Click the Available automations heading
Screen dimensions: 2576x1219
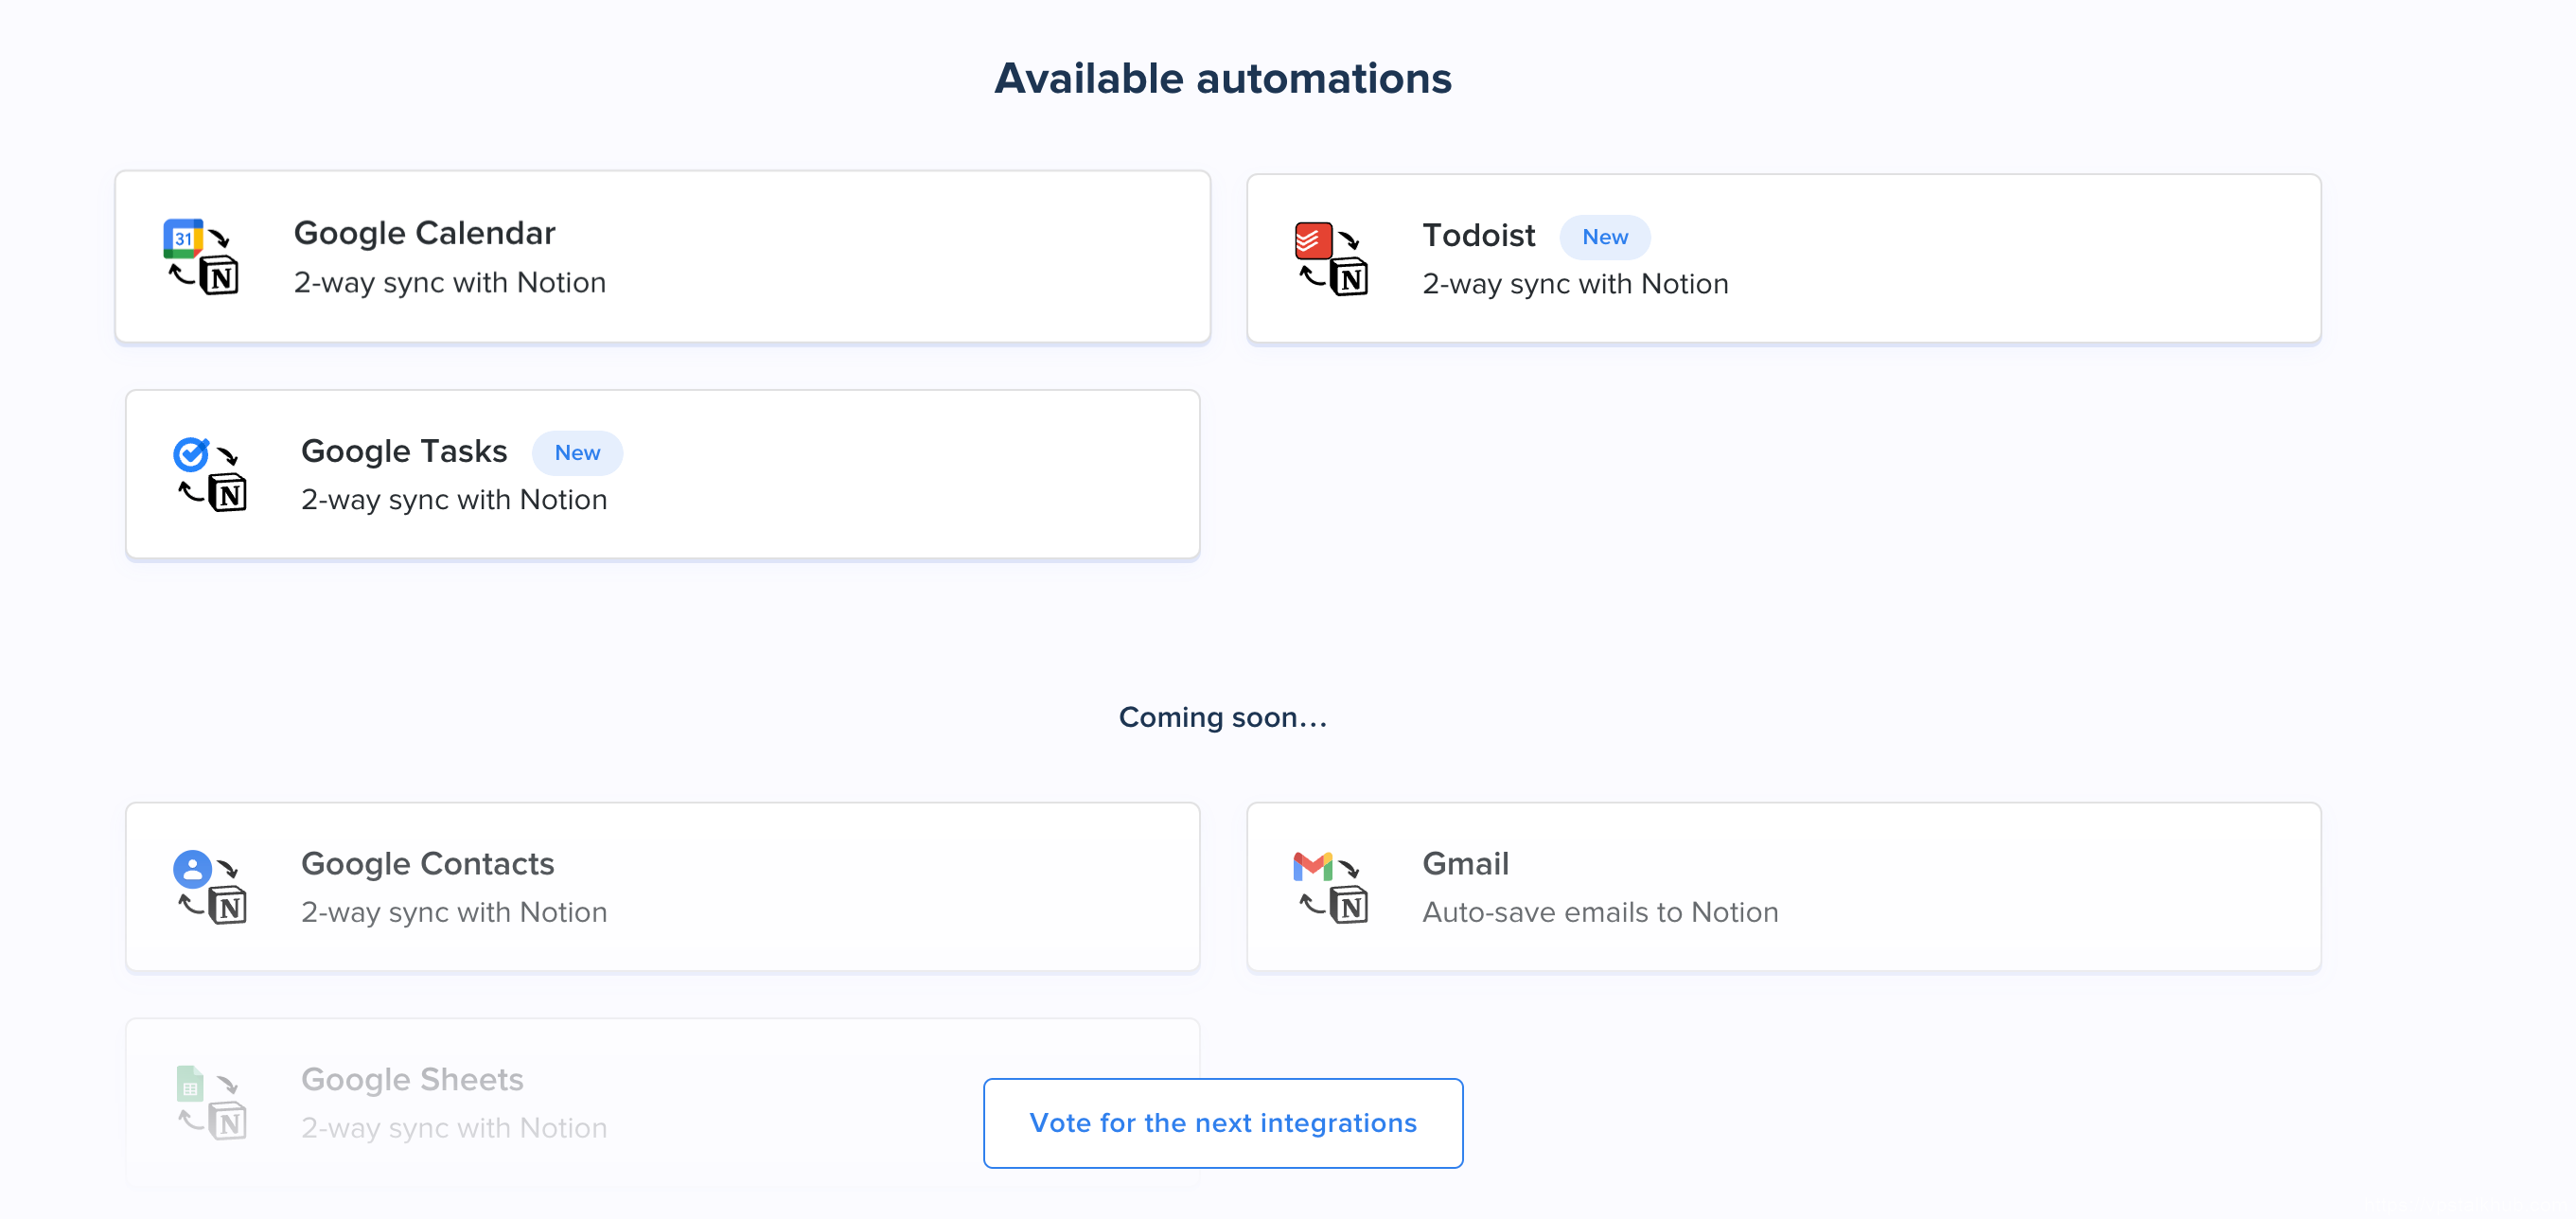pos(1222,78)
